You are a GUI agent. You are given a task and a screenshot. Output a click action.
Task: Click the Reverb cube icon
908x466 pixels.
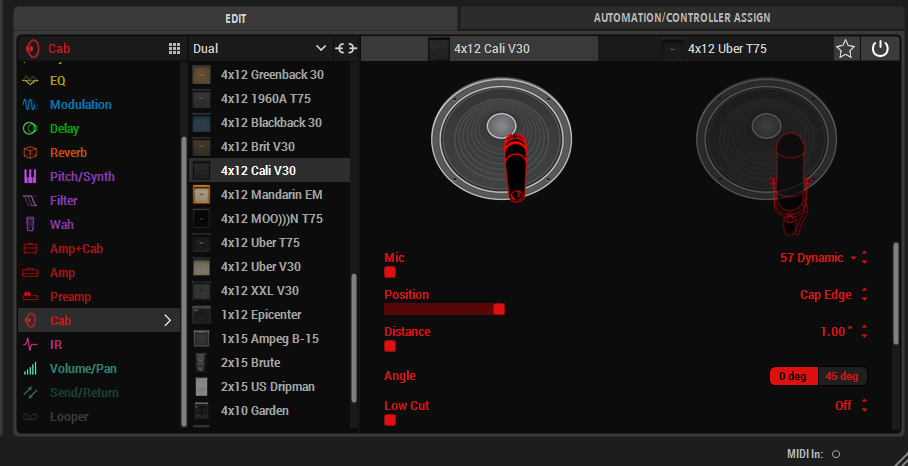click(30, 153)
